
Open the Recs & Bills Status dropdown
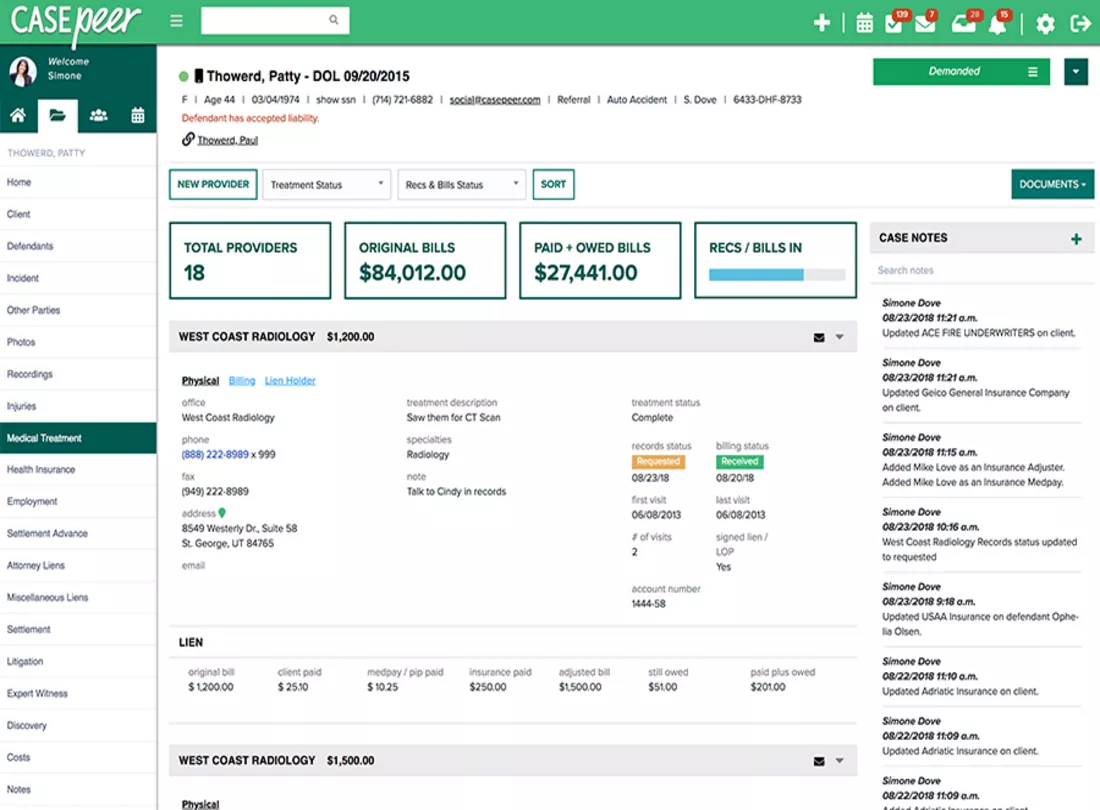(461, 184)
